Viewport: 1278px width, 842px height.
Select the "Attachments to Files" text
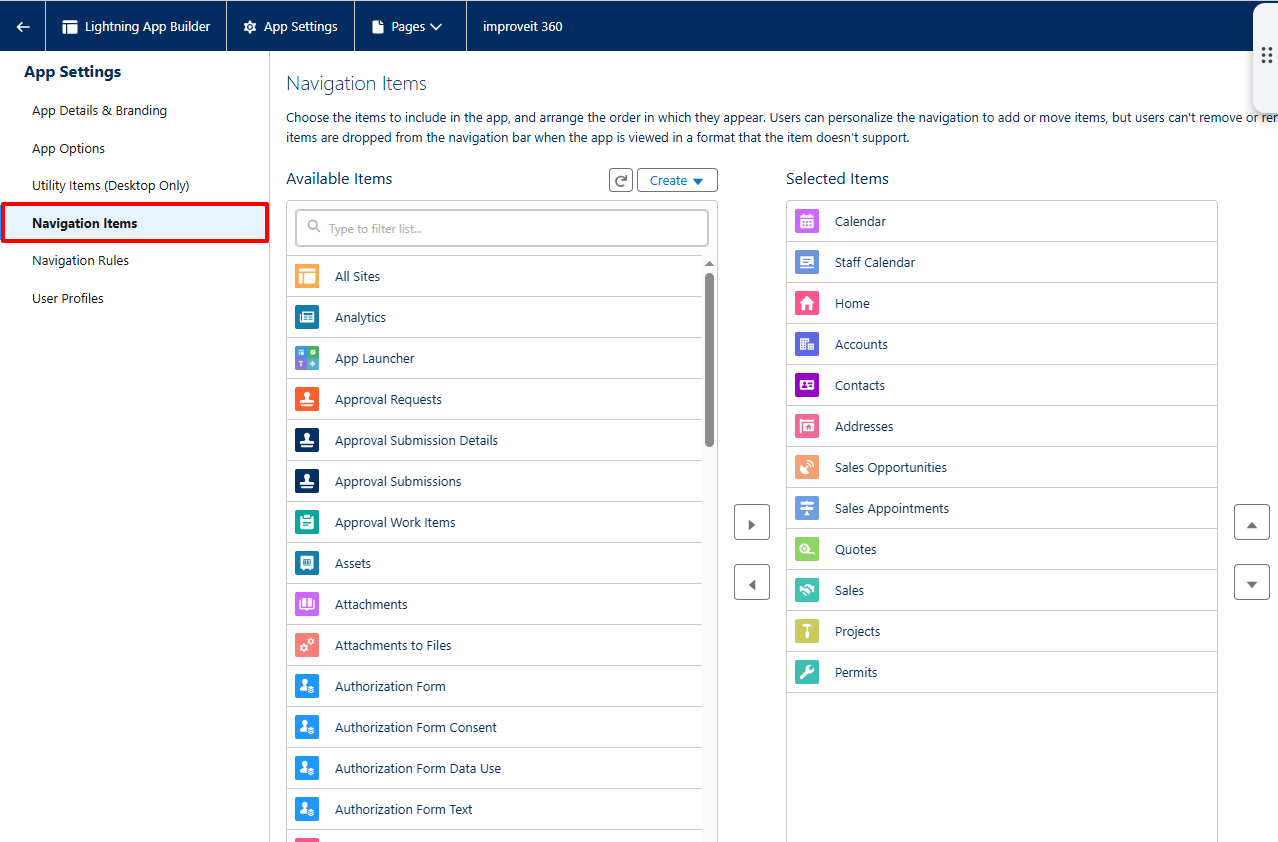393,645
